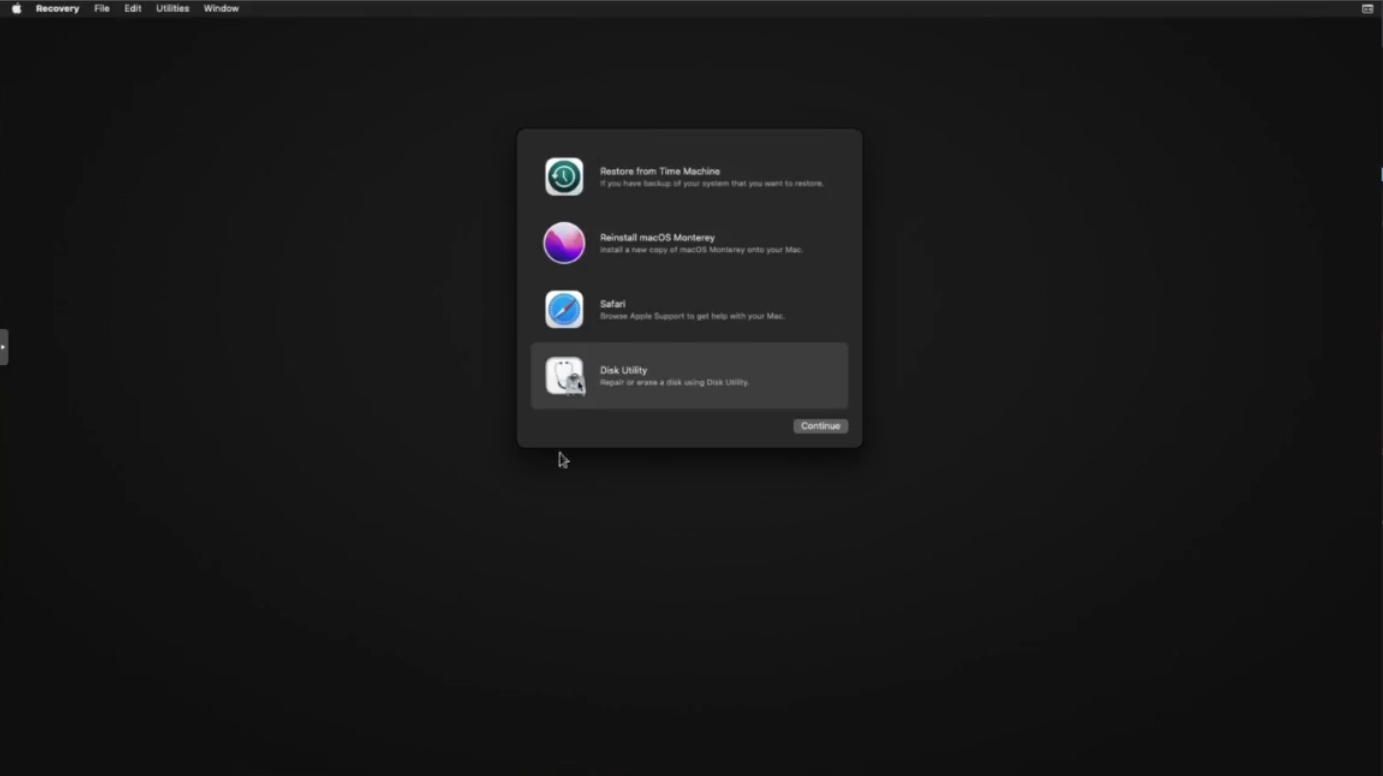Click 'Repair or erase a disk' description
Image resolution: width=1383 pixels, height=776 pixels.
point(674,382)
